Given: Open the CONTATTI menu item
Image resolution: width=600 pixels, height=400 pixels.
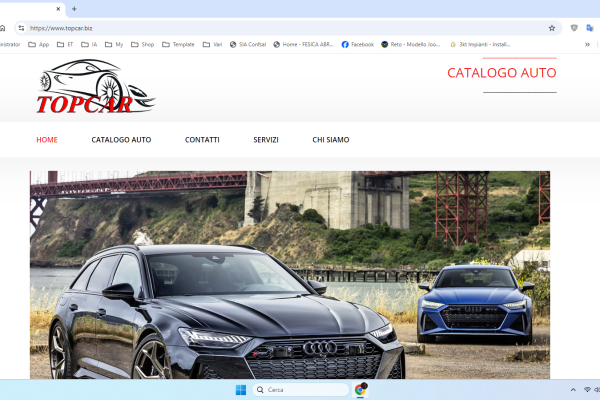Looking at the screenshot, I should click(x=202, y=140).
